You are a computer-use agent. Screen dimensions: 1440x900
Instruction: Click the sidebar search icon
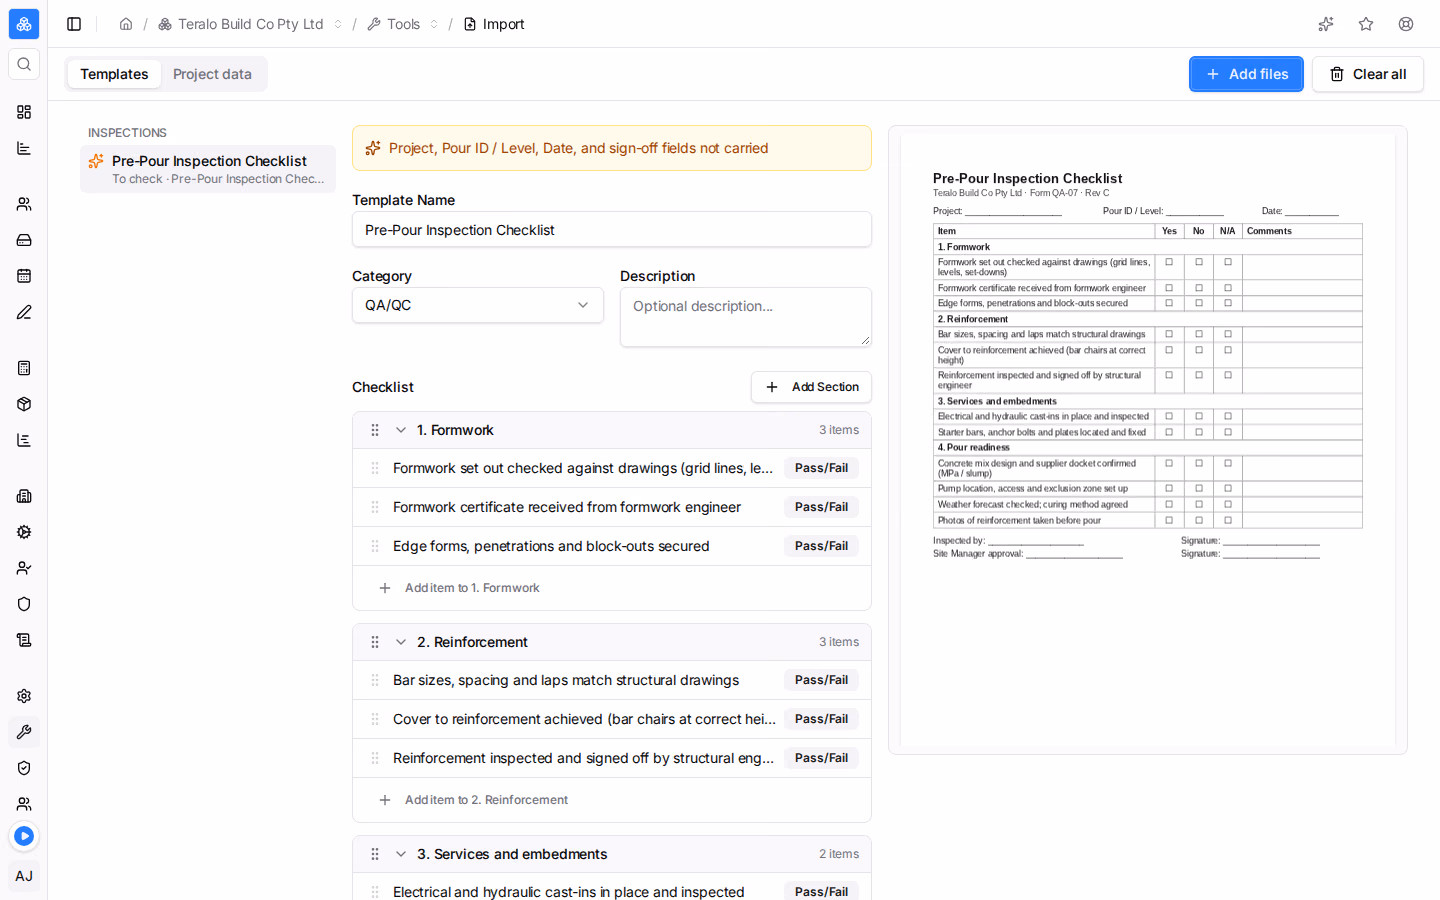click(x=24, y=64)
